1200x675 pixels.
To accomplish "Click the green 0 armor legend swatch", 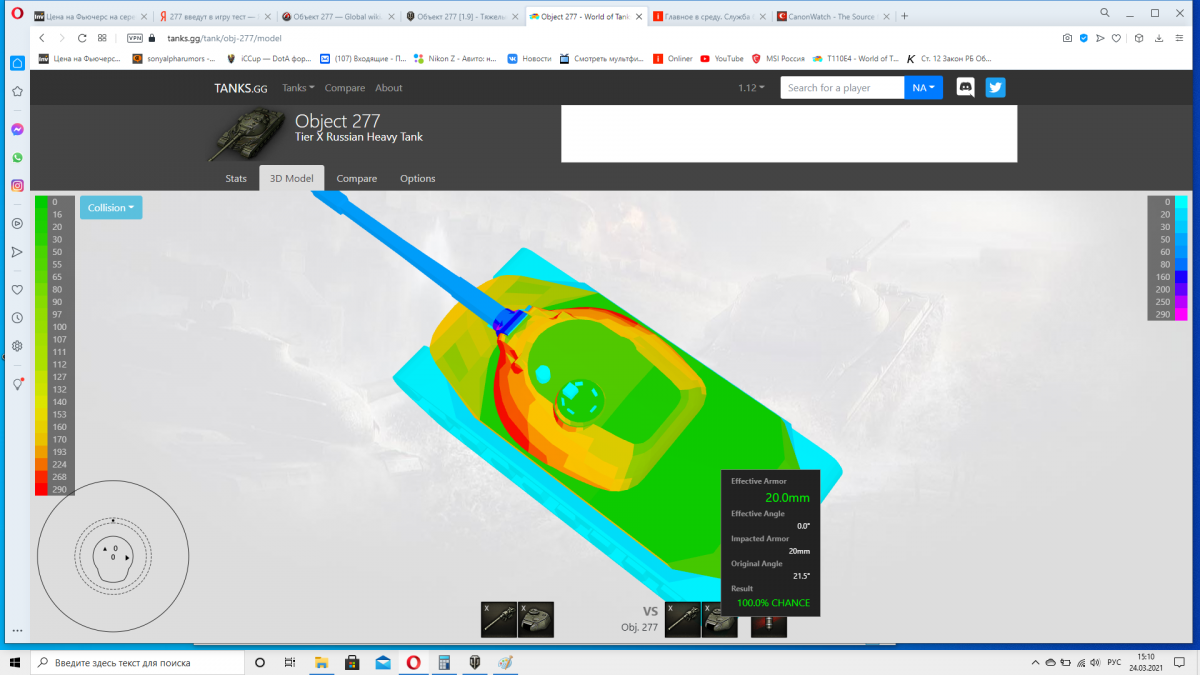I will [42, 202].
